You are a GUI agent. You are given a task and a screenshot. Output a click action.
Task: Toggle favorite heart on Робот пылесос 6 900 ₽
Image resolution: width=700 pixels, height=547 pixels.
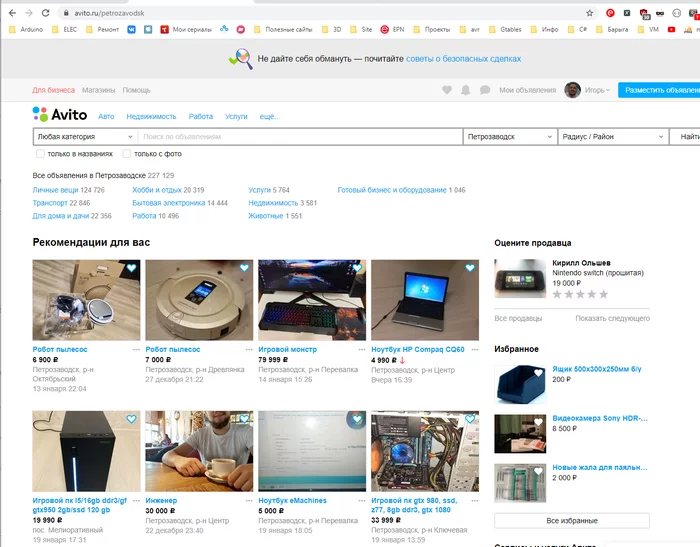pyautogui.click(x=131, y=268)
